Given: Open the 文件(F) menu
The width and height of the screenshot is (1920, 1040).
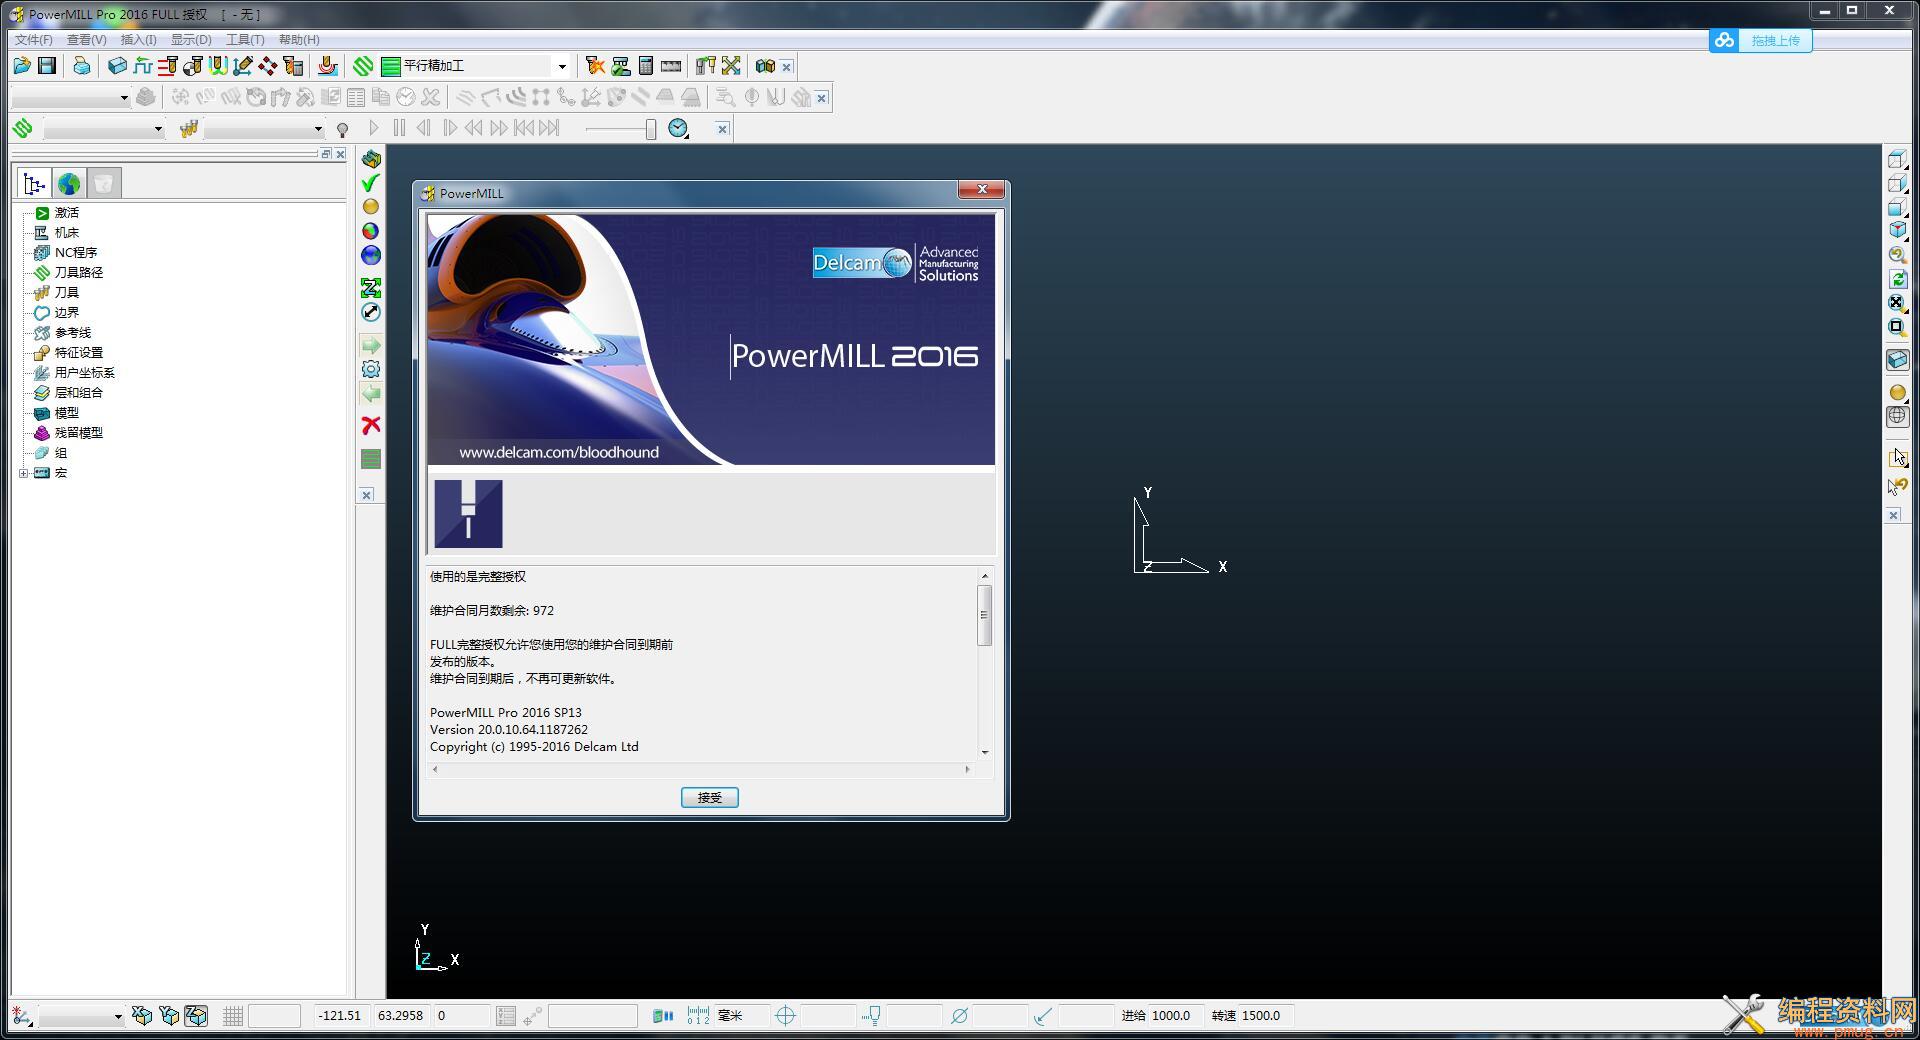Looking at the screenshot, I should [x=34, y=40].
